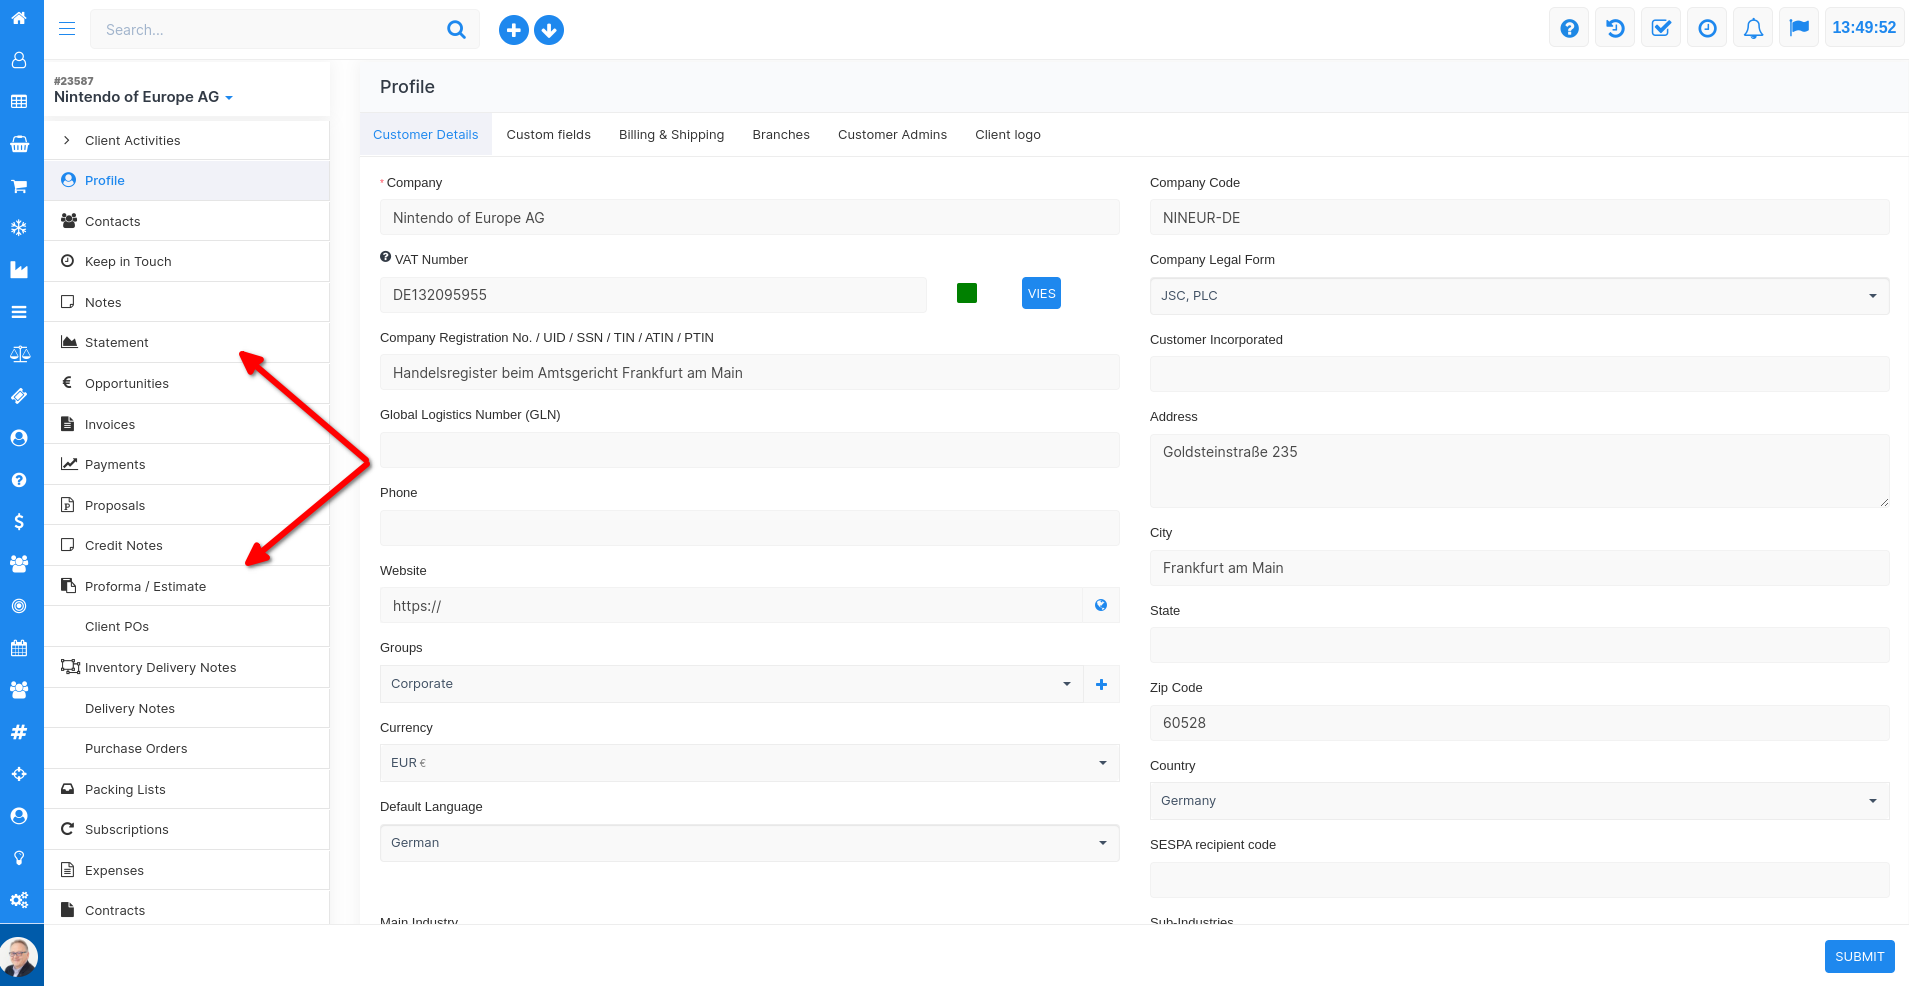Click the blue plus quick-add button

click(513, 30)
